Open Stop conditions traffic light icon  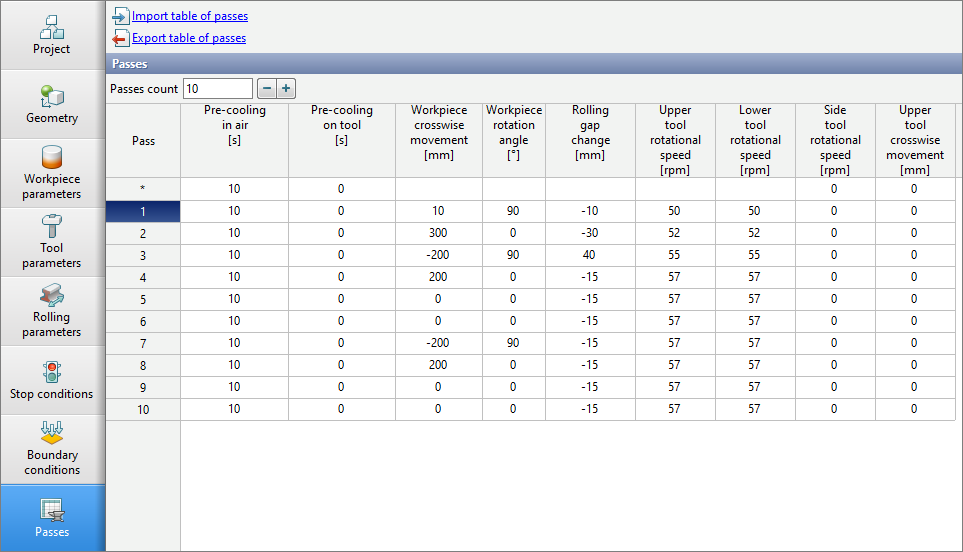[x=52, y=371]
